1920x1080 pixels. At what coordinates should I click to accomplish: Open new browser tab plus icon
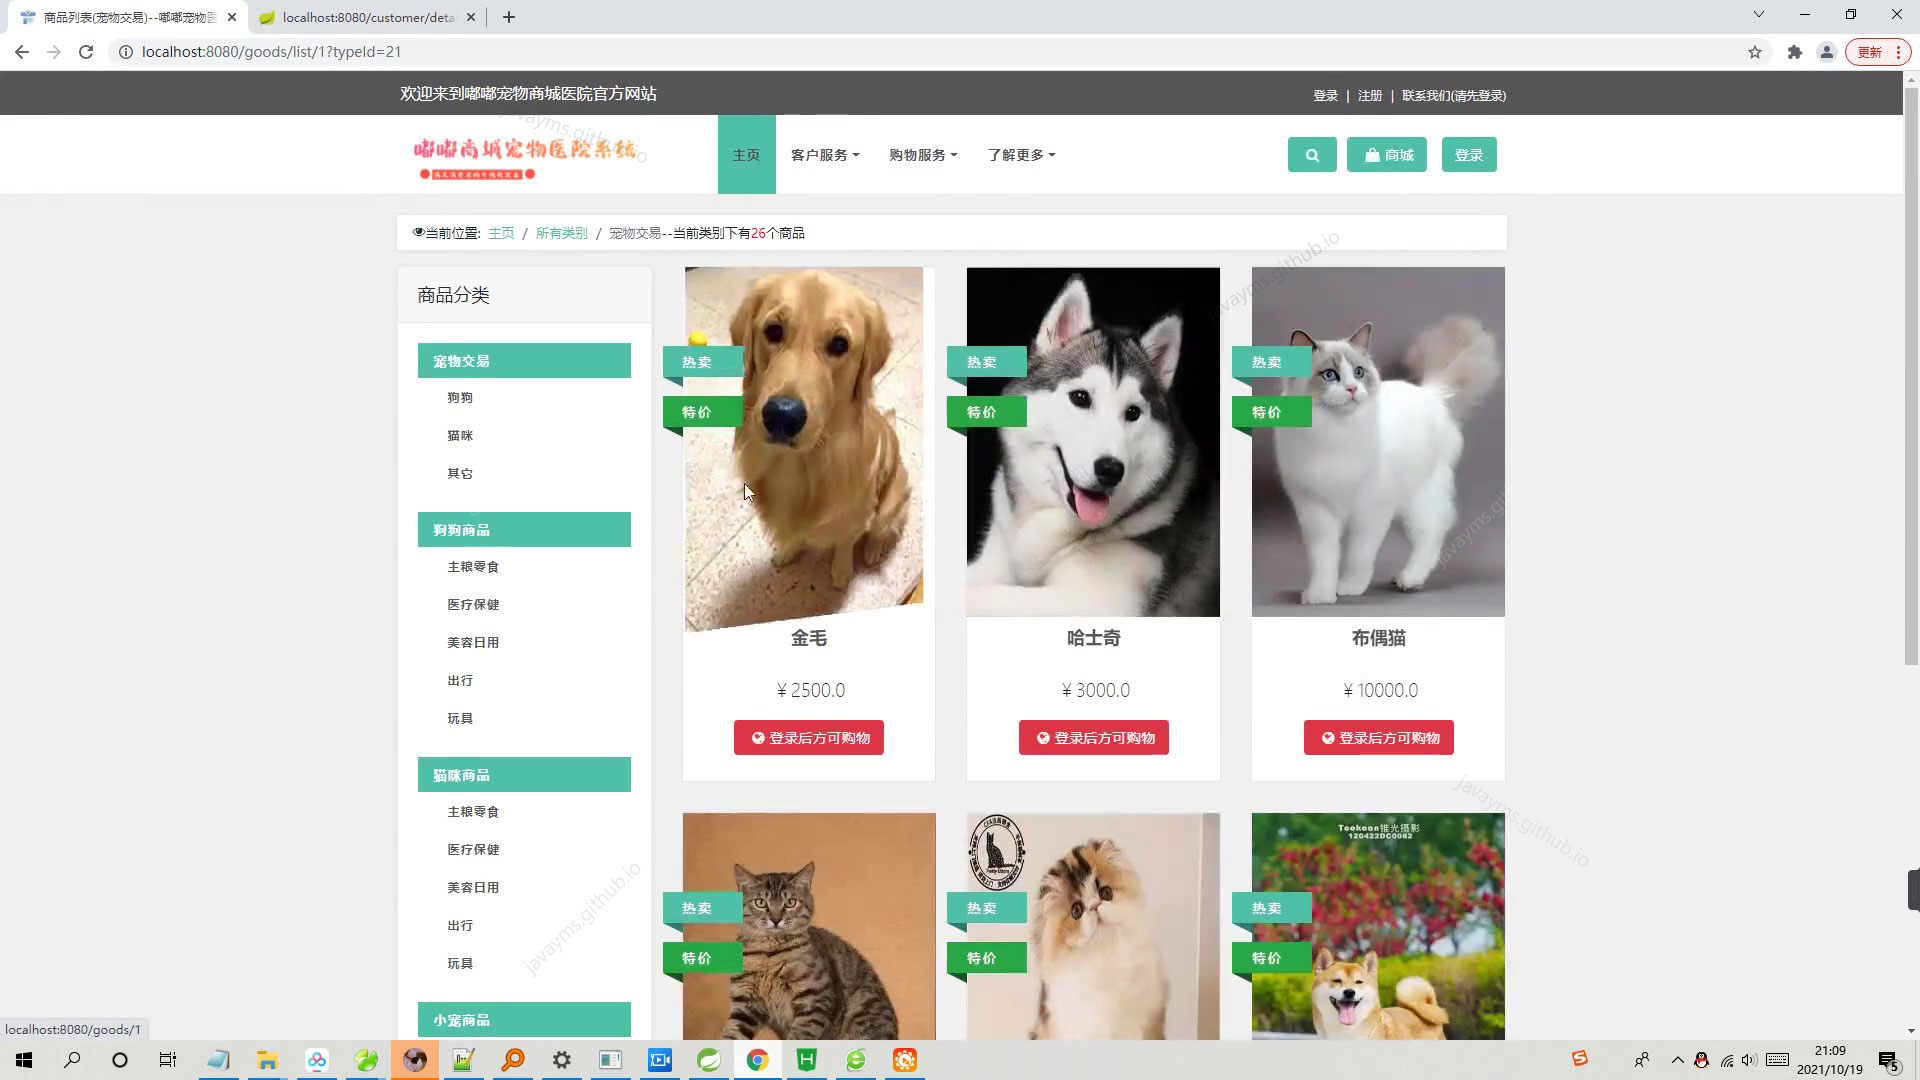[508, 17]
